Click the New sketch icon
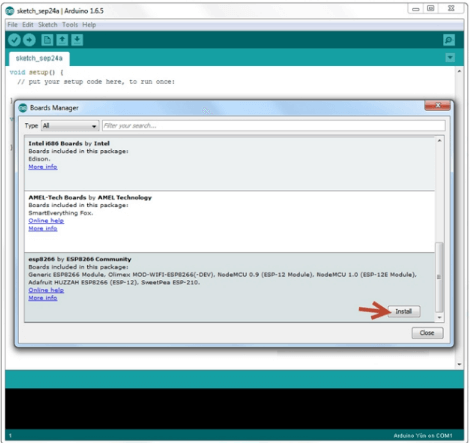The height and width of the screenshot is (443, 470). click(x=47, y=40)
